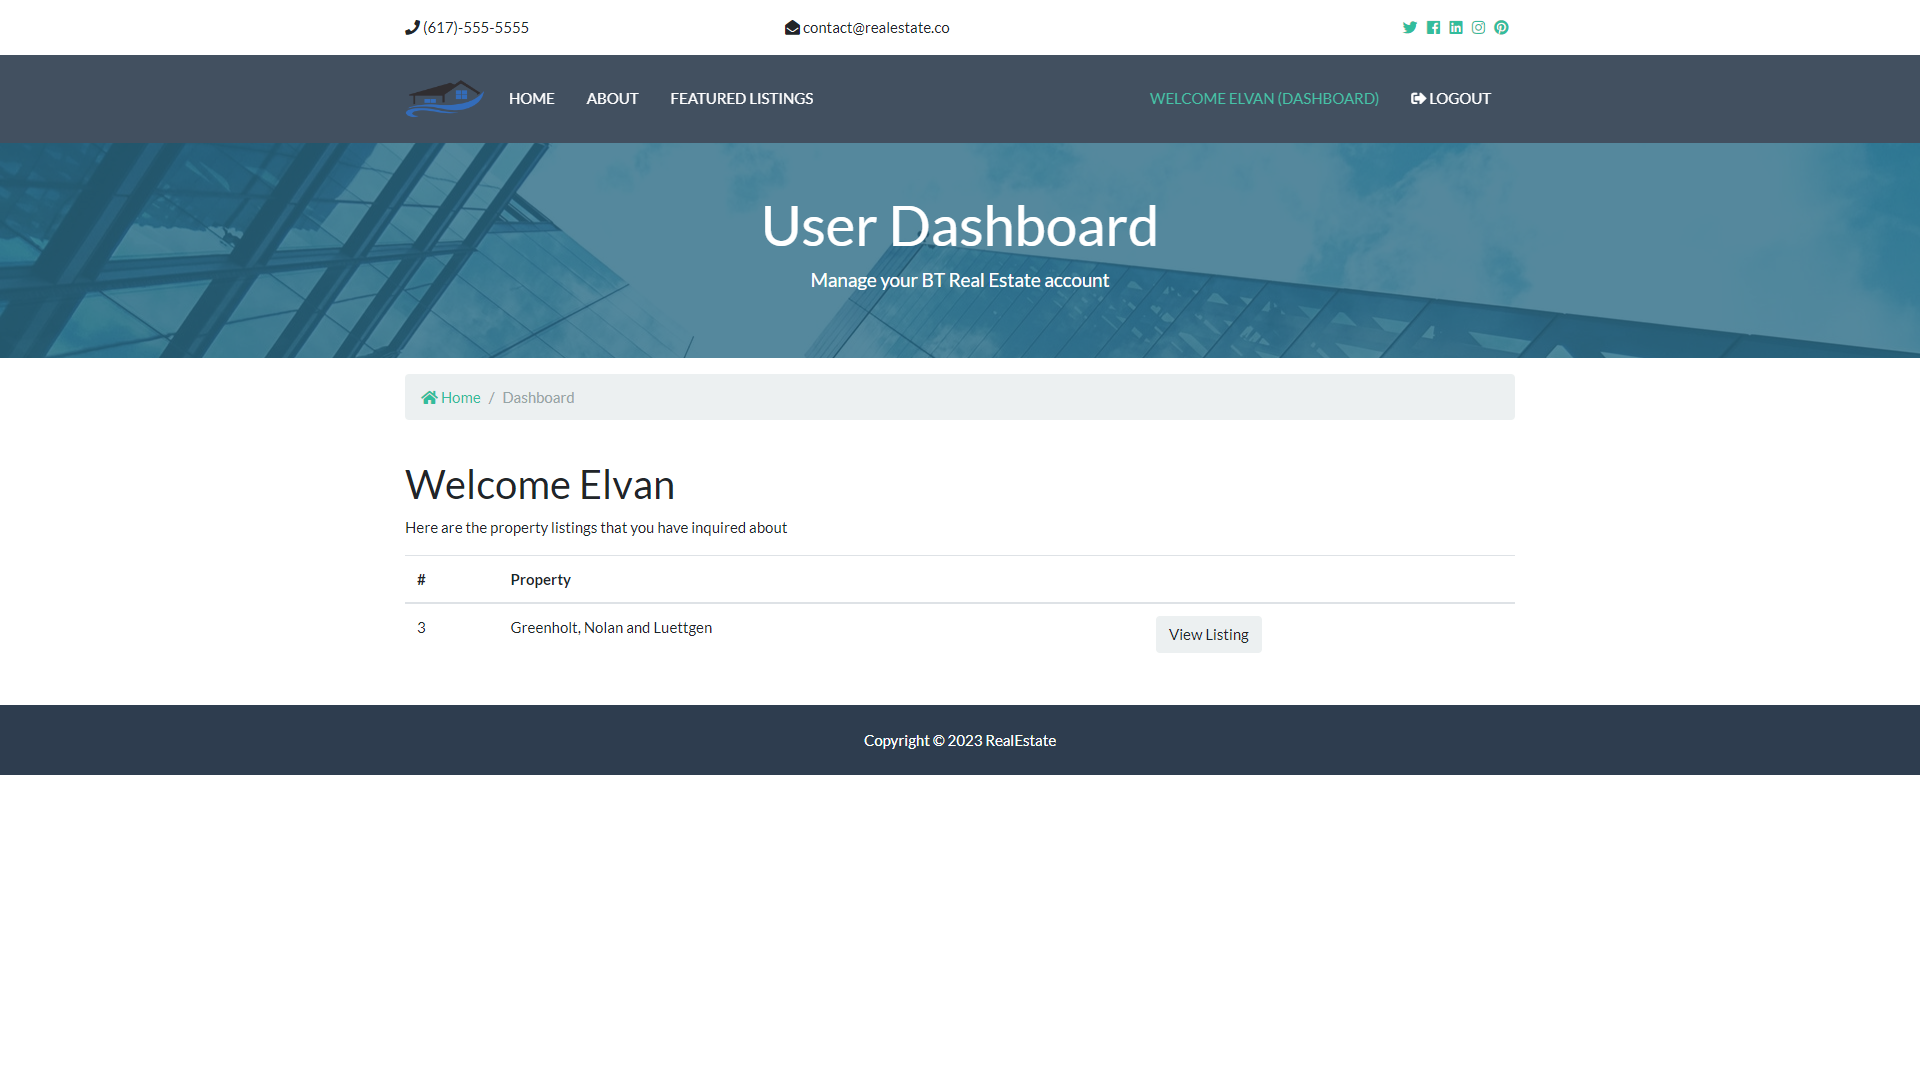
Task: Open FEATURED LISTINGS in navbar
Action: [x=741, y=98]
